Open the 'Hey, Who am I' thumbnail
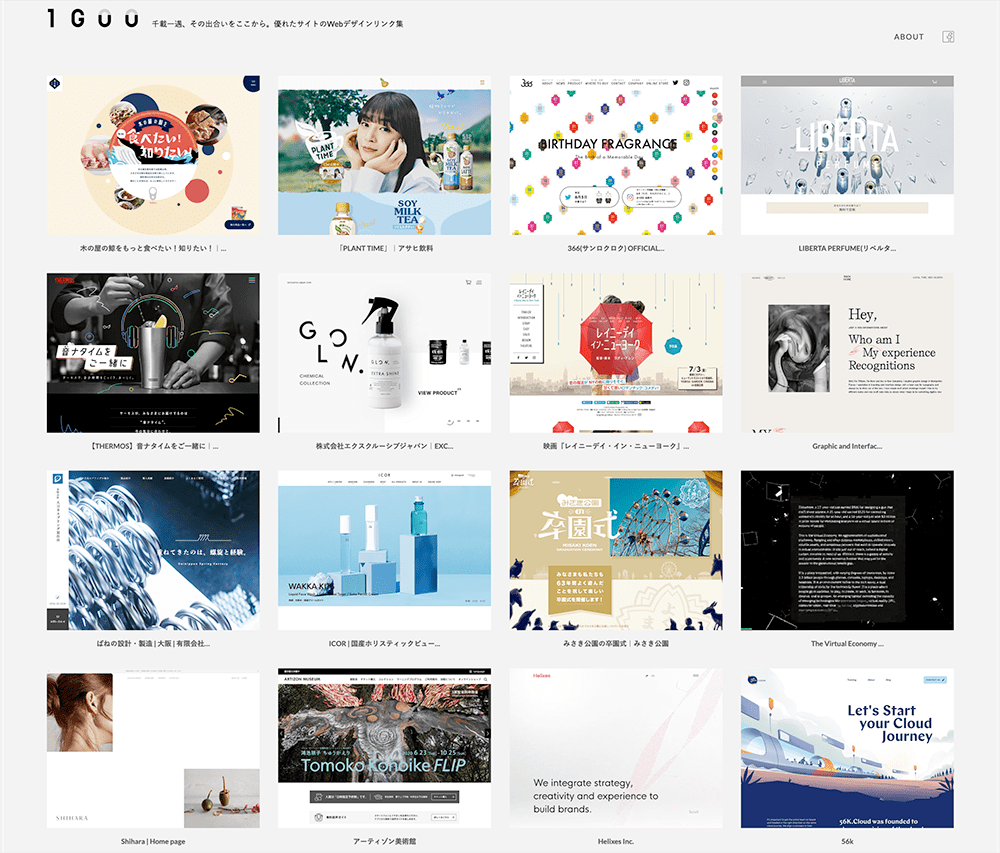Image resolution: width=1000 pixels, height=853 pixels. (847, 353)
